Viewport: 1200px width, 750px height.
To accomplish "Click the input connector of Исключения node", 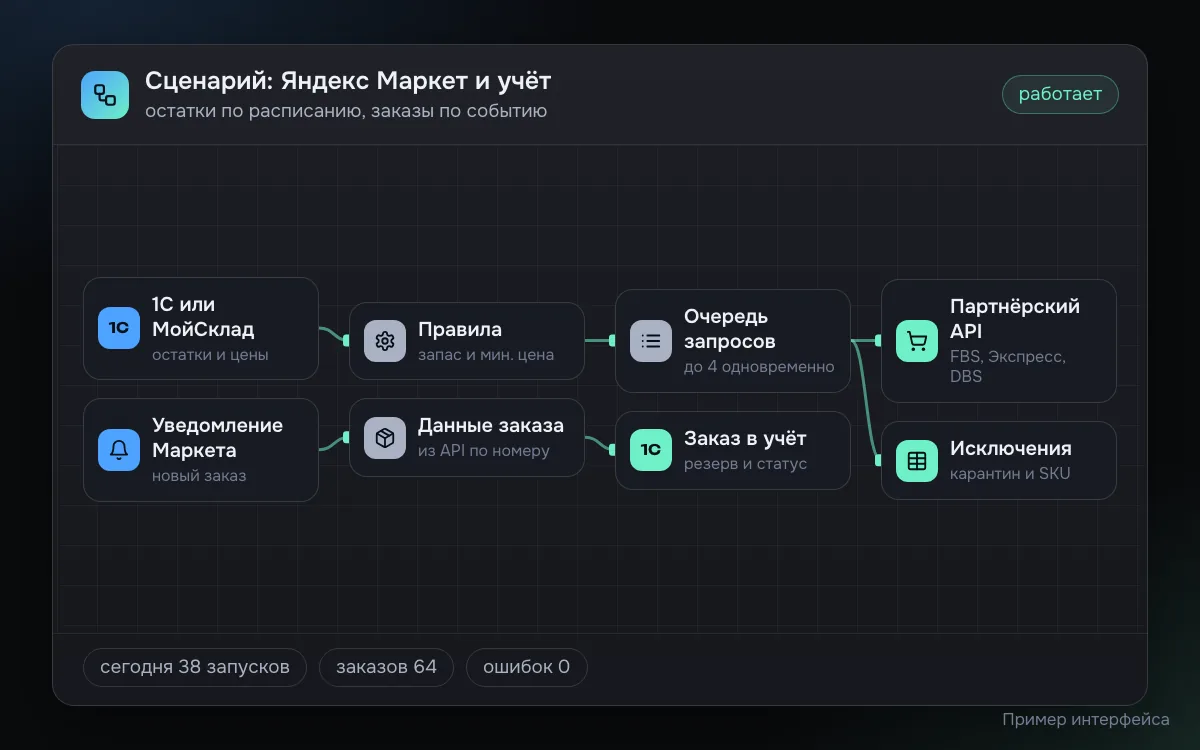I will [878, 461].
